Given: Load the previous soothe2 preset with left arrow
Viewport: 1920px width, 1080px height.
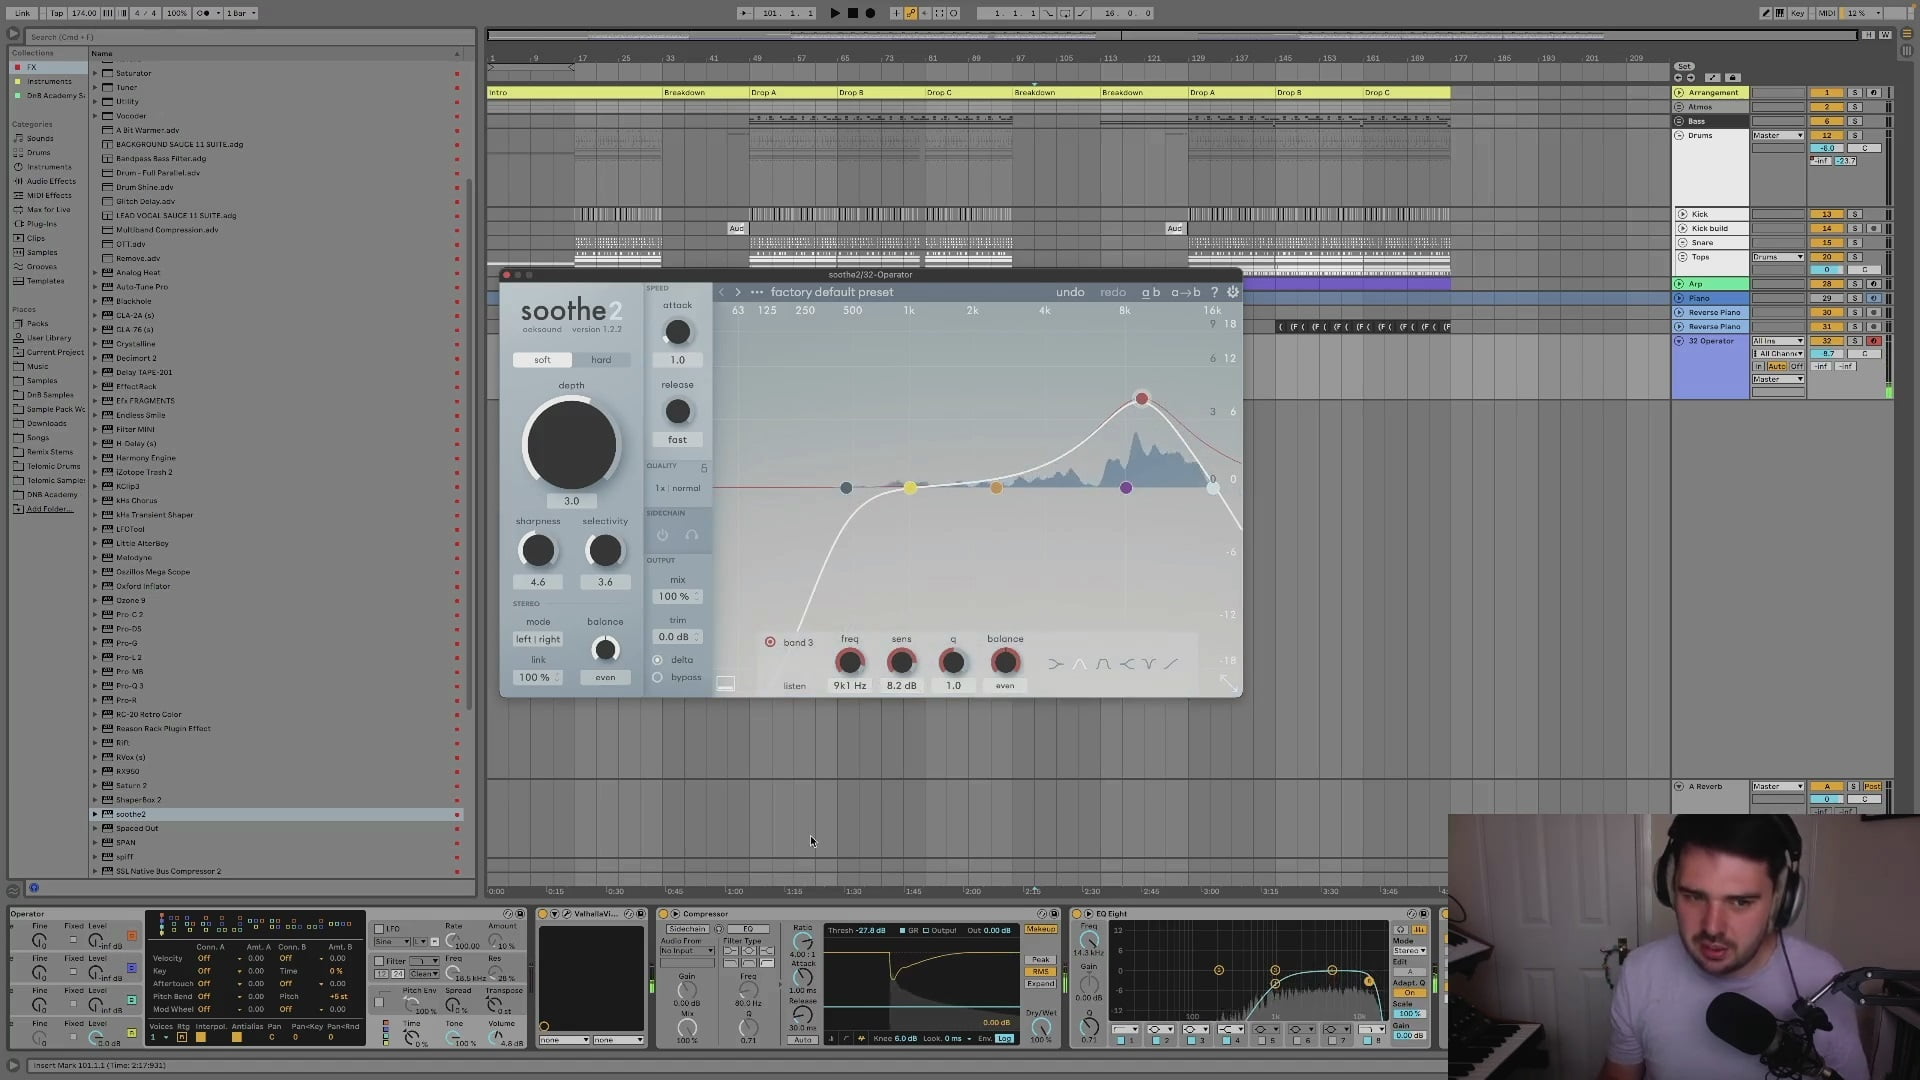Looking at the screenshot, I should point(721,293).
